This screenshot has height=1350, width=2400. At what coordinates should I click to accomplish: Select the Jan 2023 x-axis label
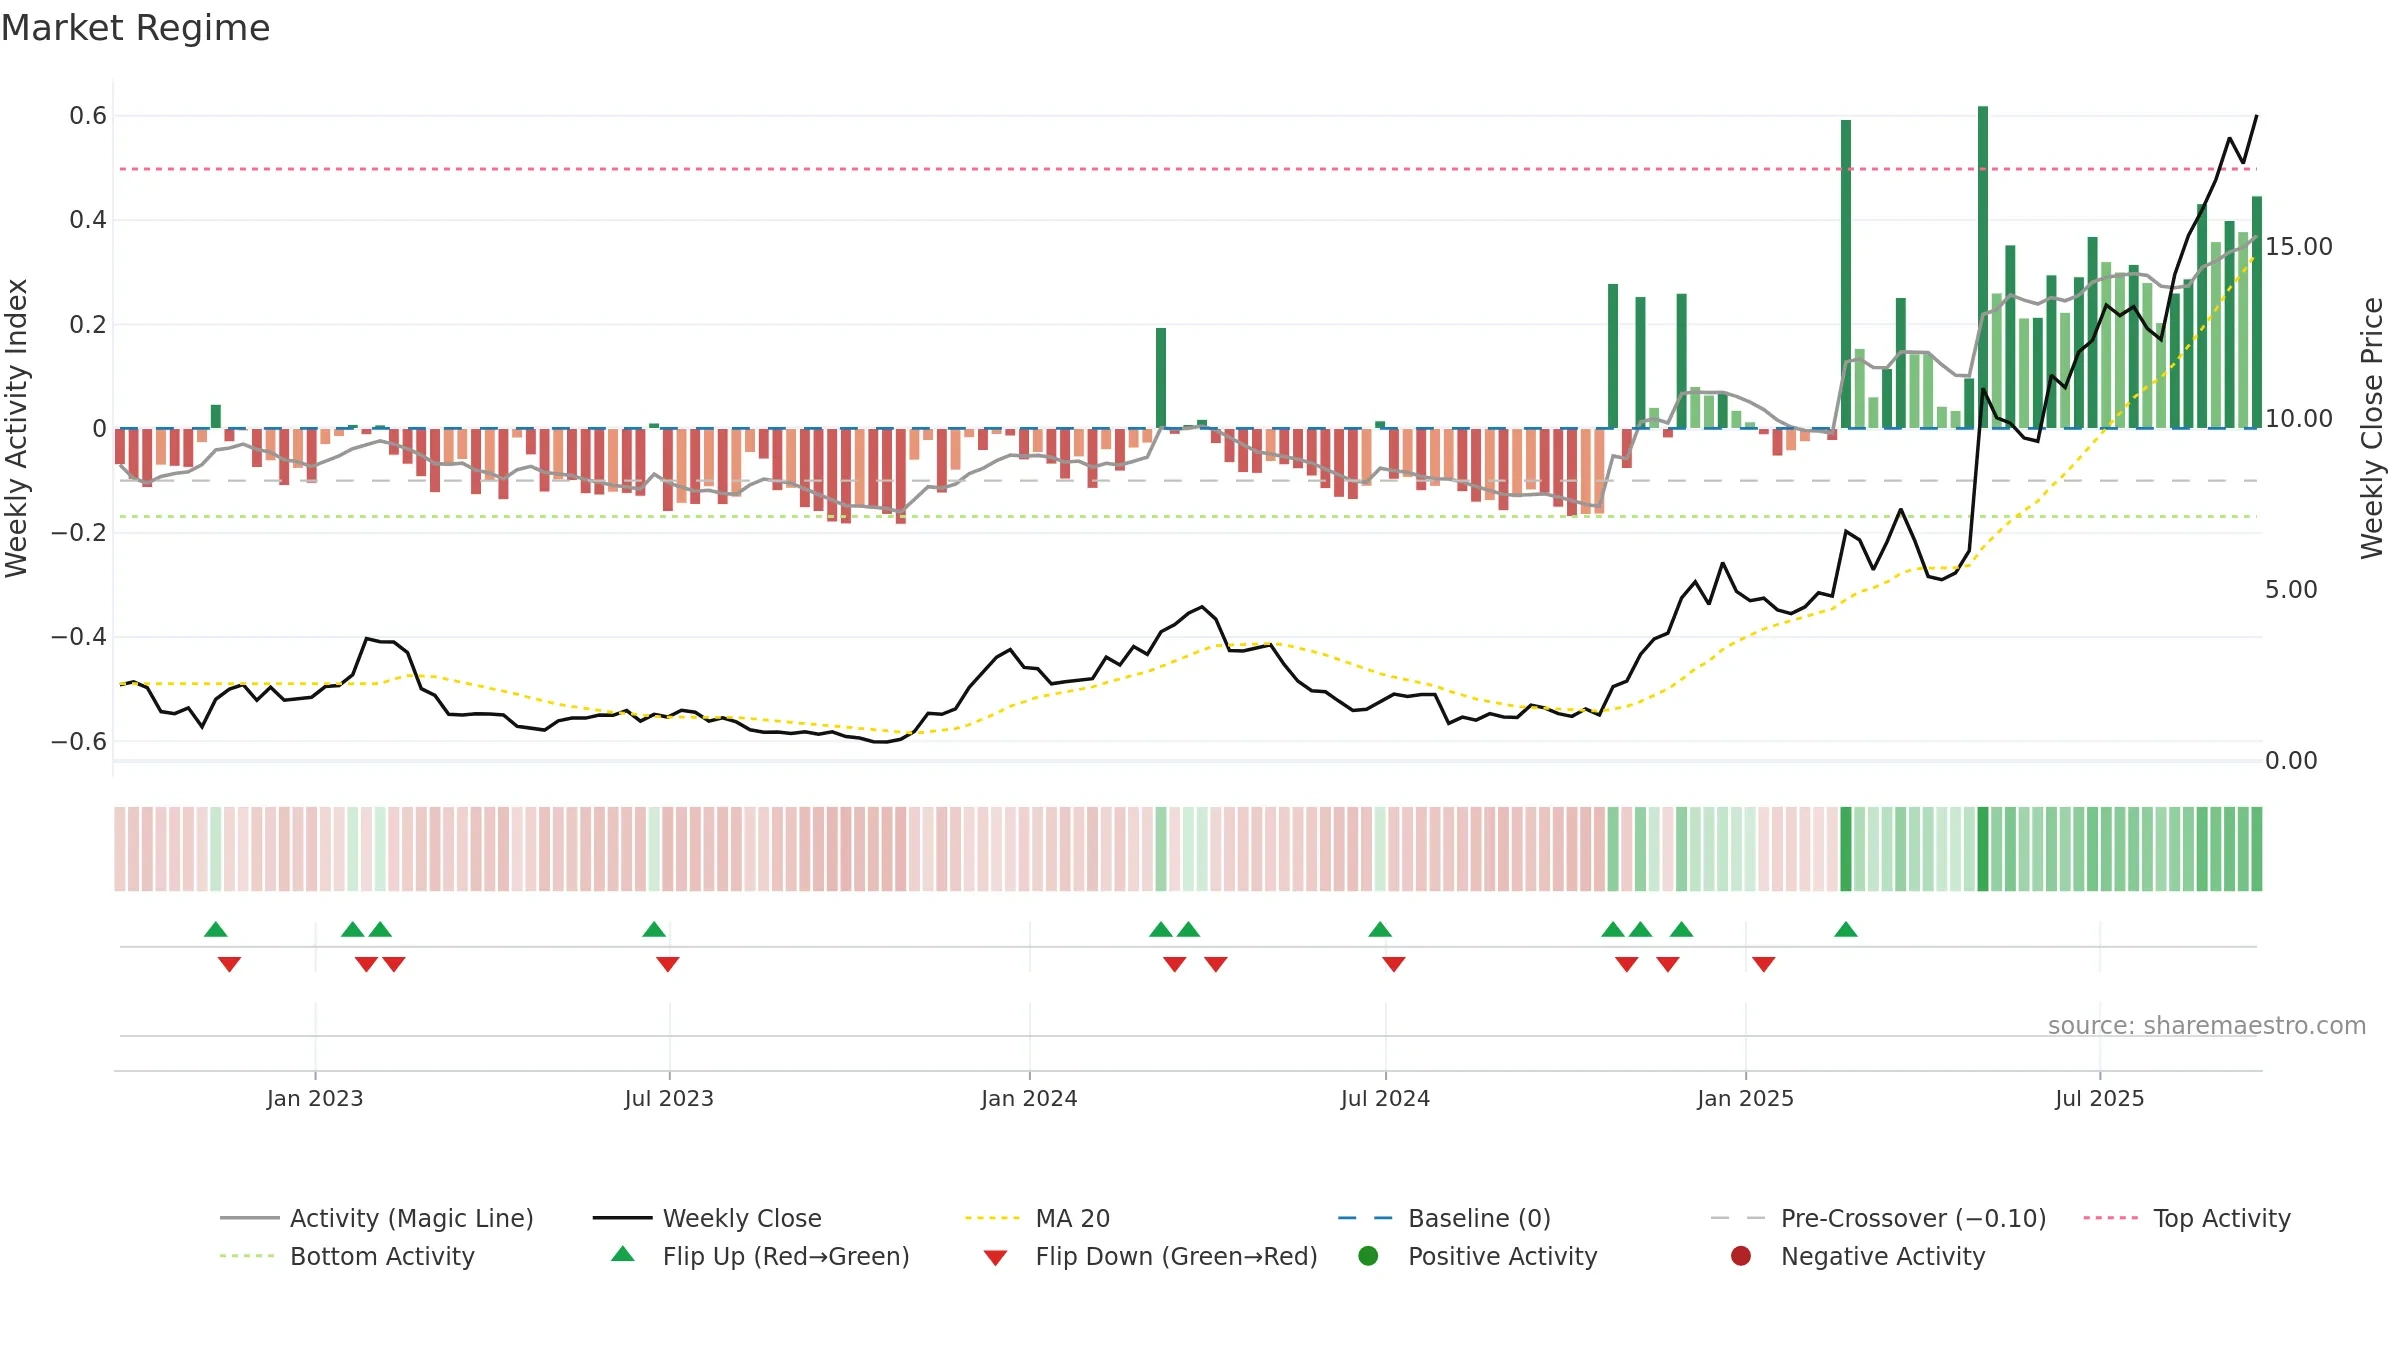(315, 1098)
